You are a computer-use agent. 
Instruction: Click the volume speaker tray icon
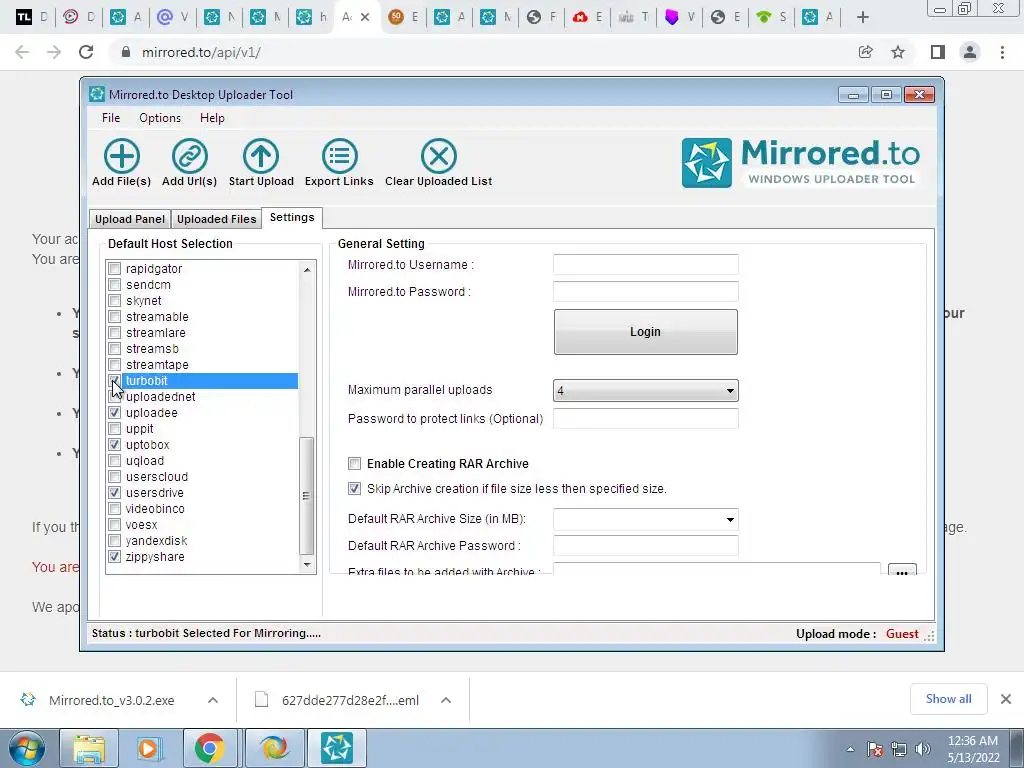(923, 749)
